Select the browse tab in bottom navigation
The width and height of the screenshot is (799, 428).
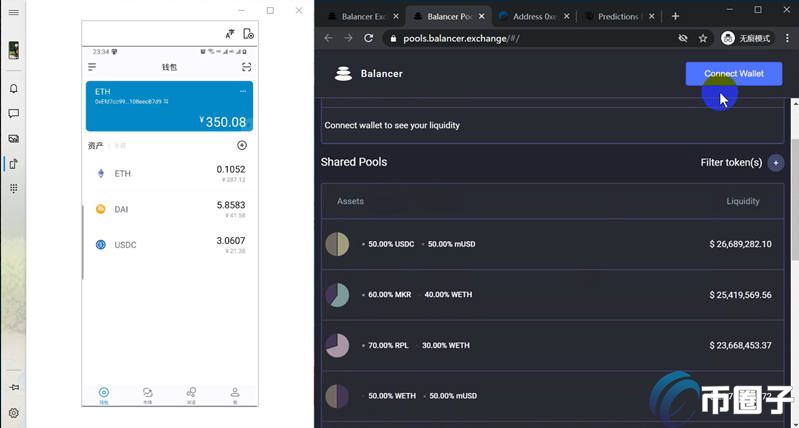point(191,395)
